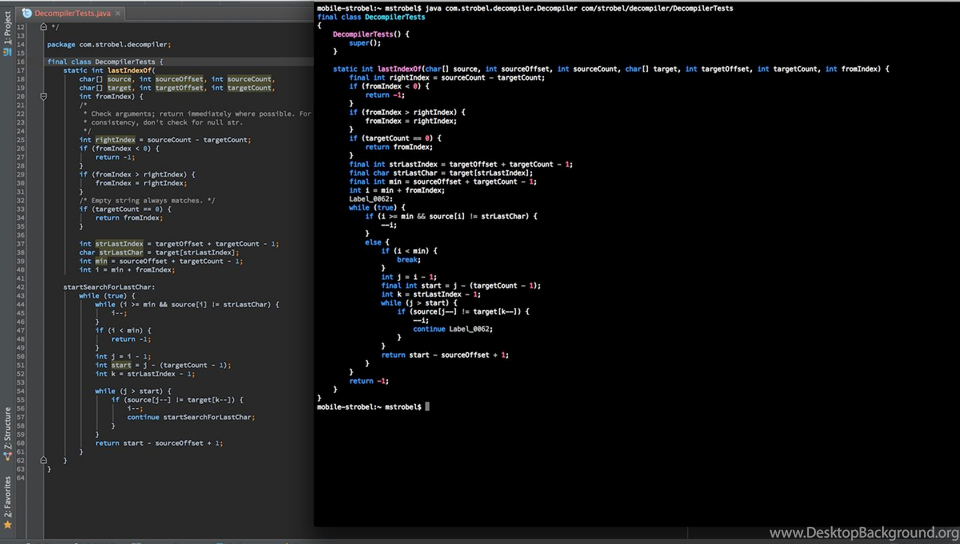Close the DecompilerTests.java tab

(x=118, y=13)
